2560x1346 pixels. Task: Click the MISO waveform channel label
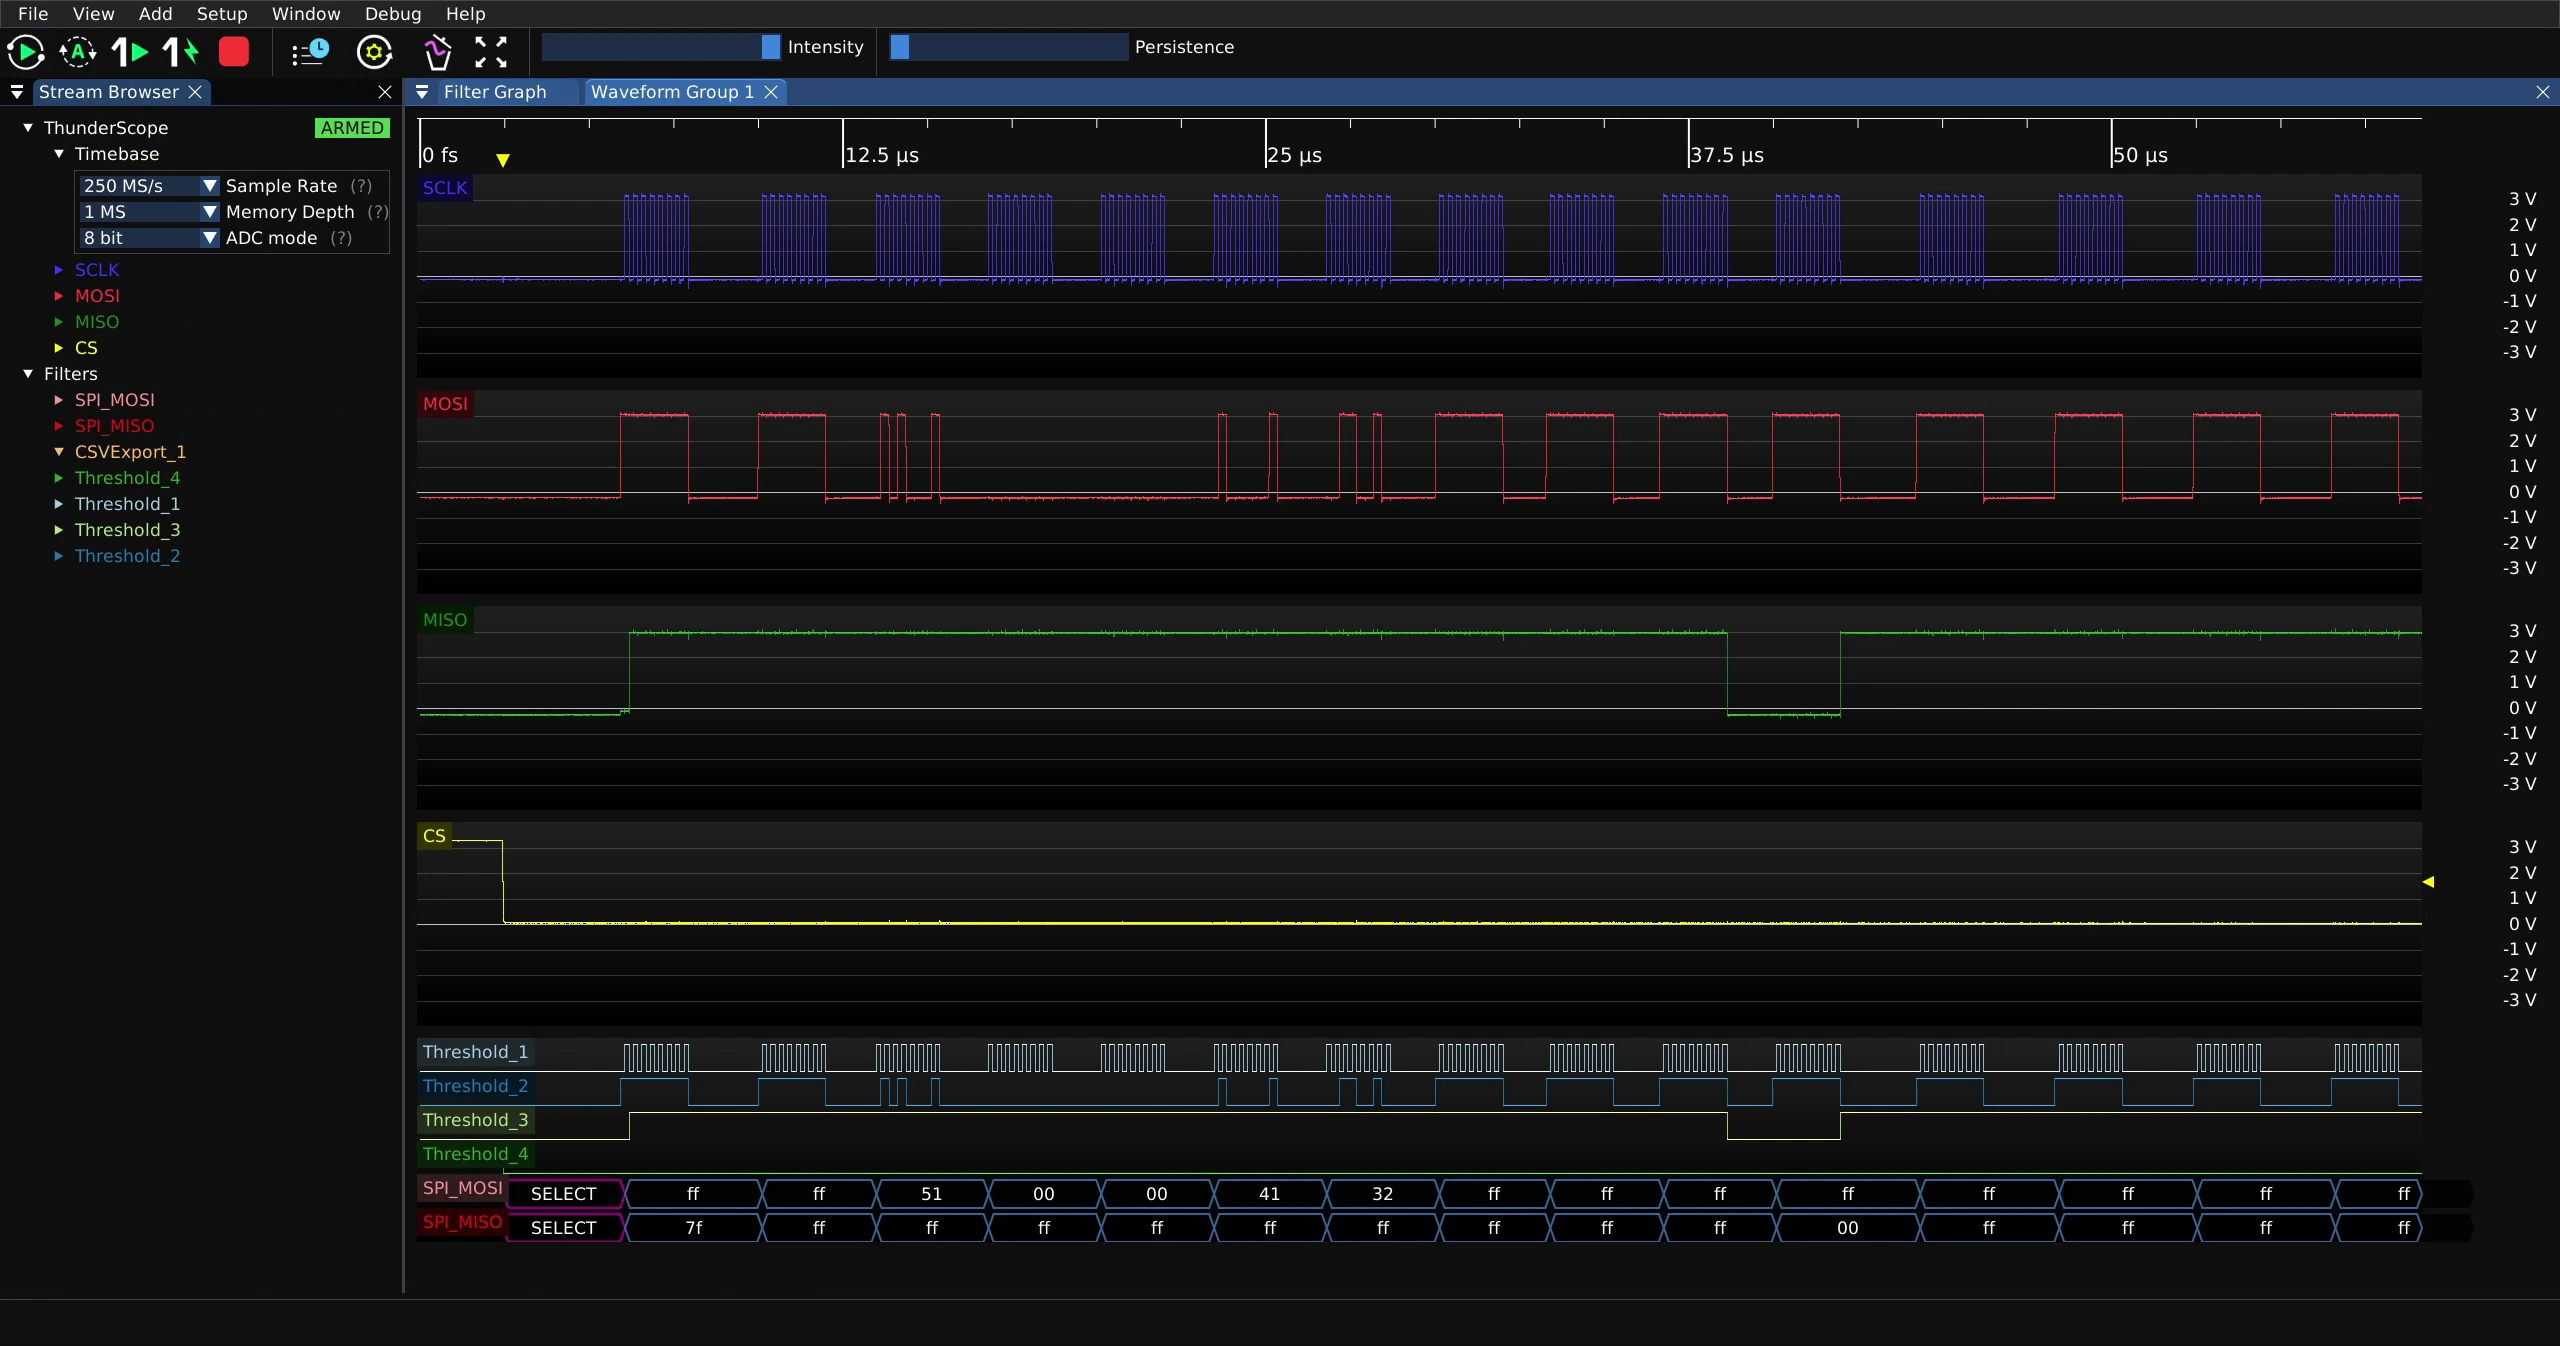[x=445, y=620]
